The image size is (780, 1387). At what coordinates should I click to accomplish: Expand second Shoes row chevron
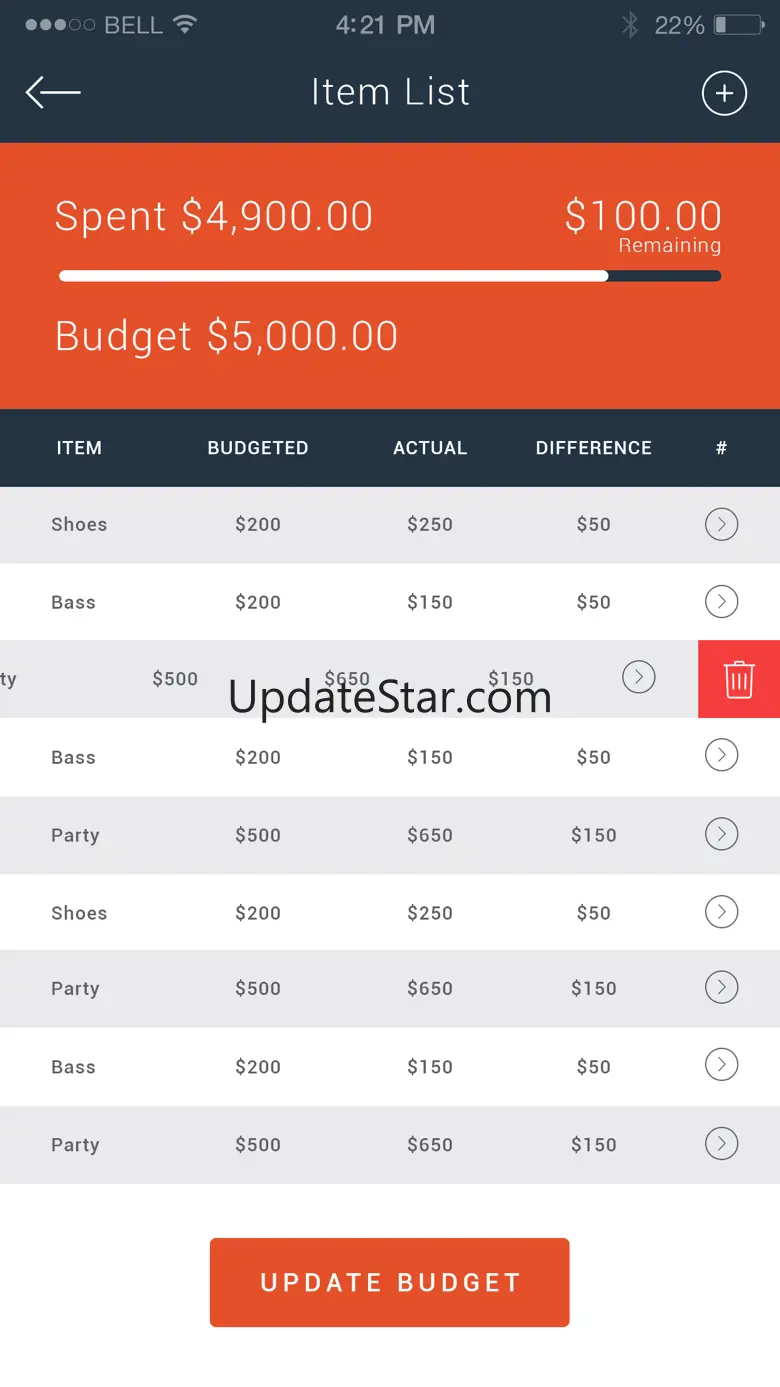coord(721,911)
